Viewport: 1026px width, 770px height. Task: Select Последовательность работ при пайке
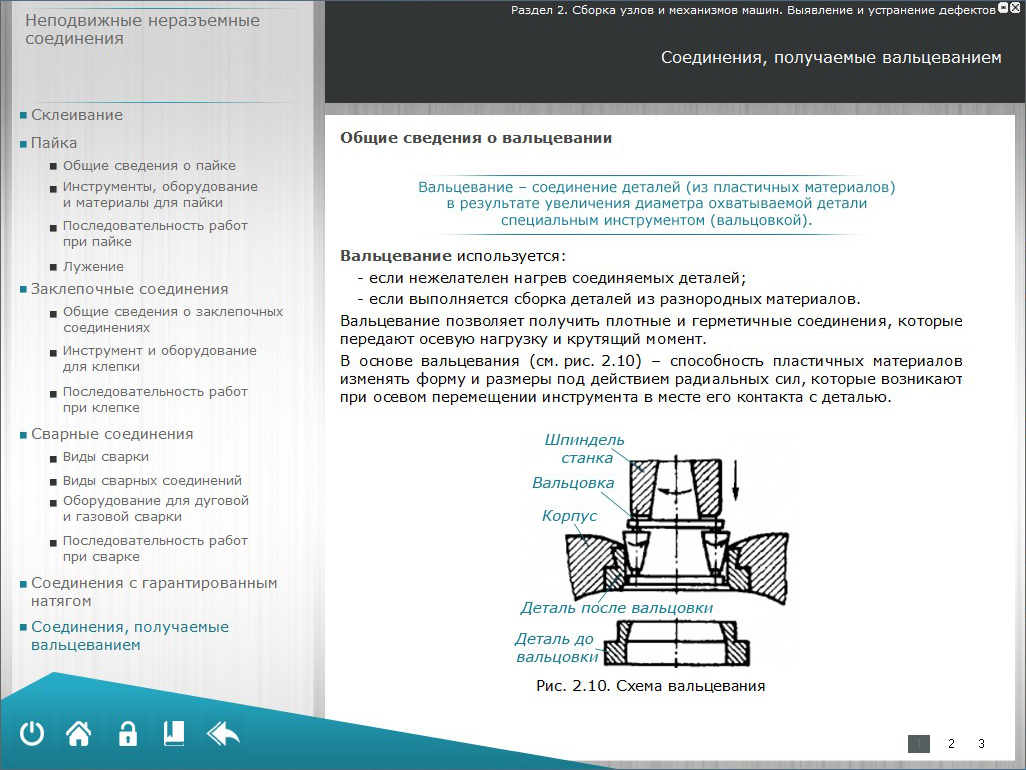(154, 234)
